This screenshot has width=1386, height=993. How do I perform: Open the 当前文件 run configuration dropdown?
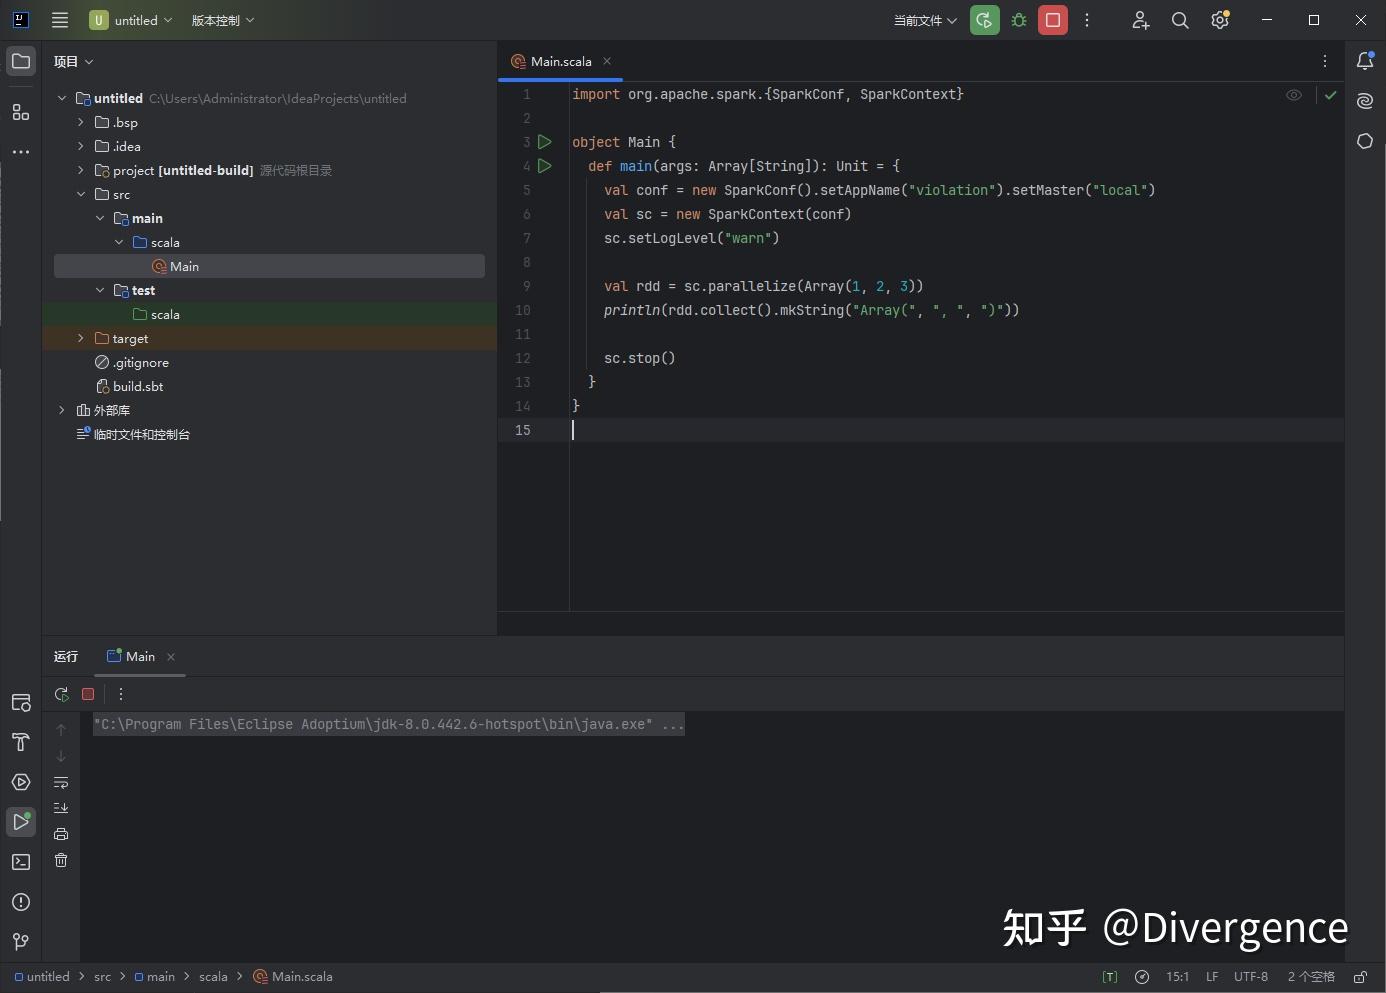coord(924,20)
